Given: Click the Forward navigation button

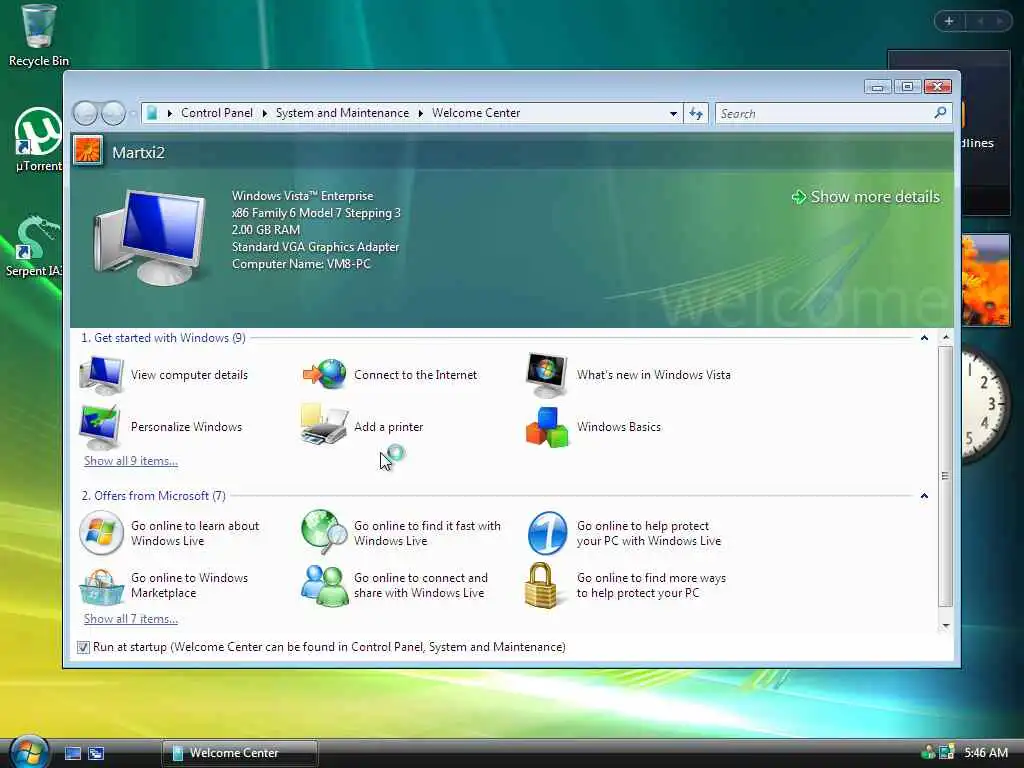Looking at the screenshot, I should click(x=113, y=113).
